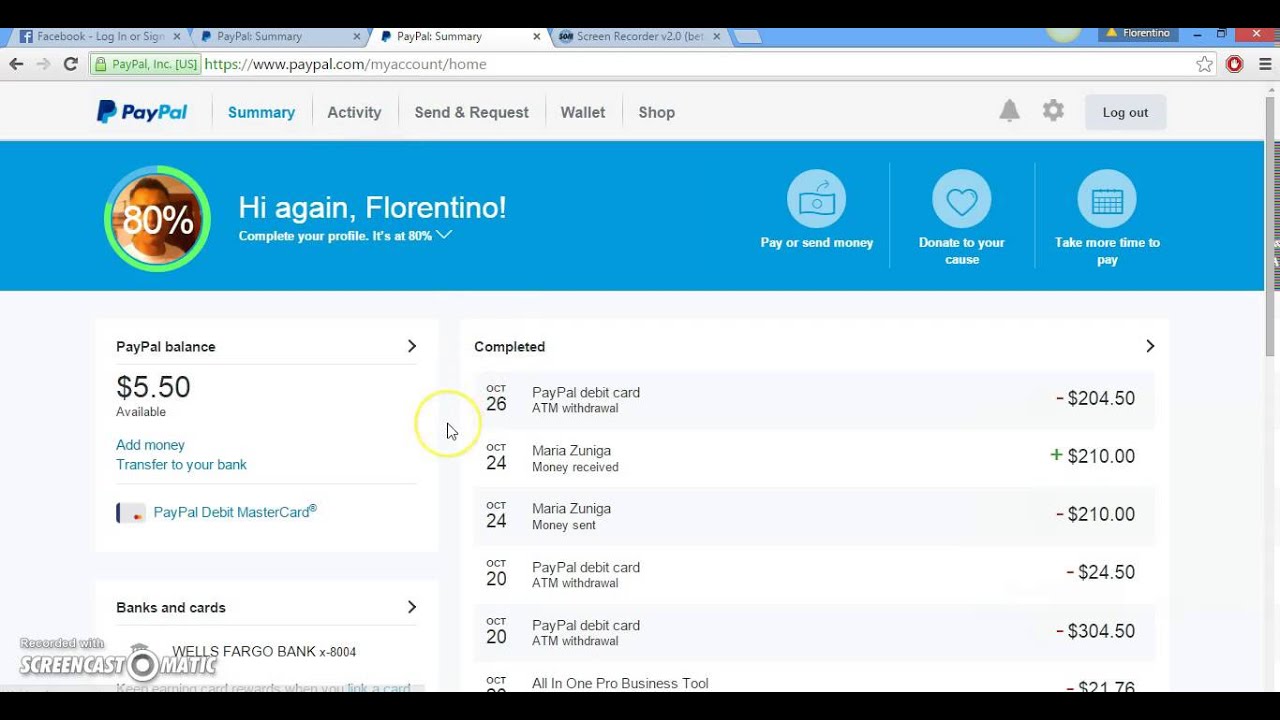Screen dimensions: 1280x720
Task: Bookmark the page with the star icon
Action: (1205, 64)
